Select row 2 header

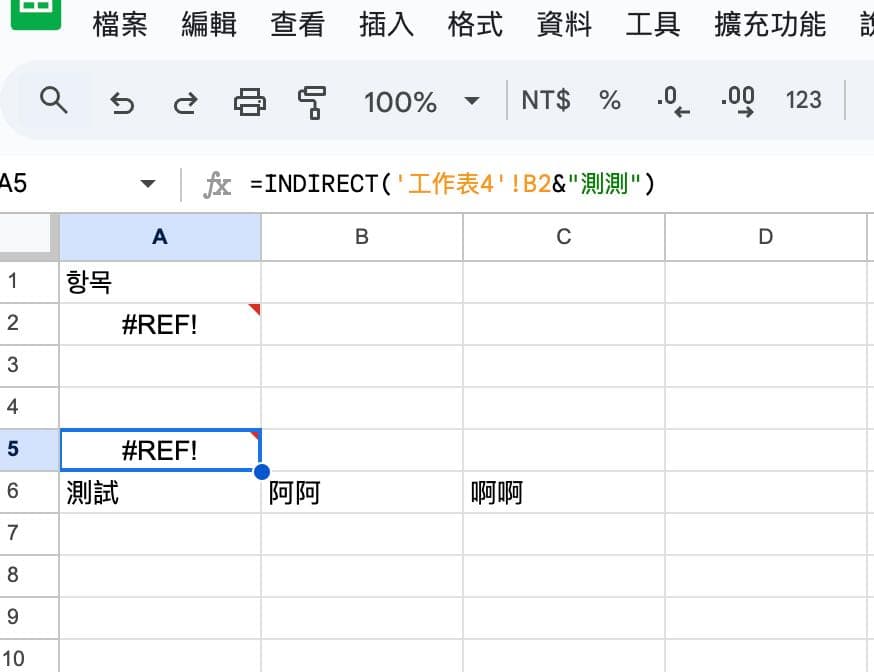coord(29,324)
